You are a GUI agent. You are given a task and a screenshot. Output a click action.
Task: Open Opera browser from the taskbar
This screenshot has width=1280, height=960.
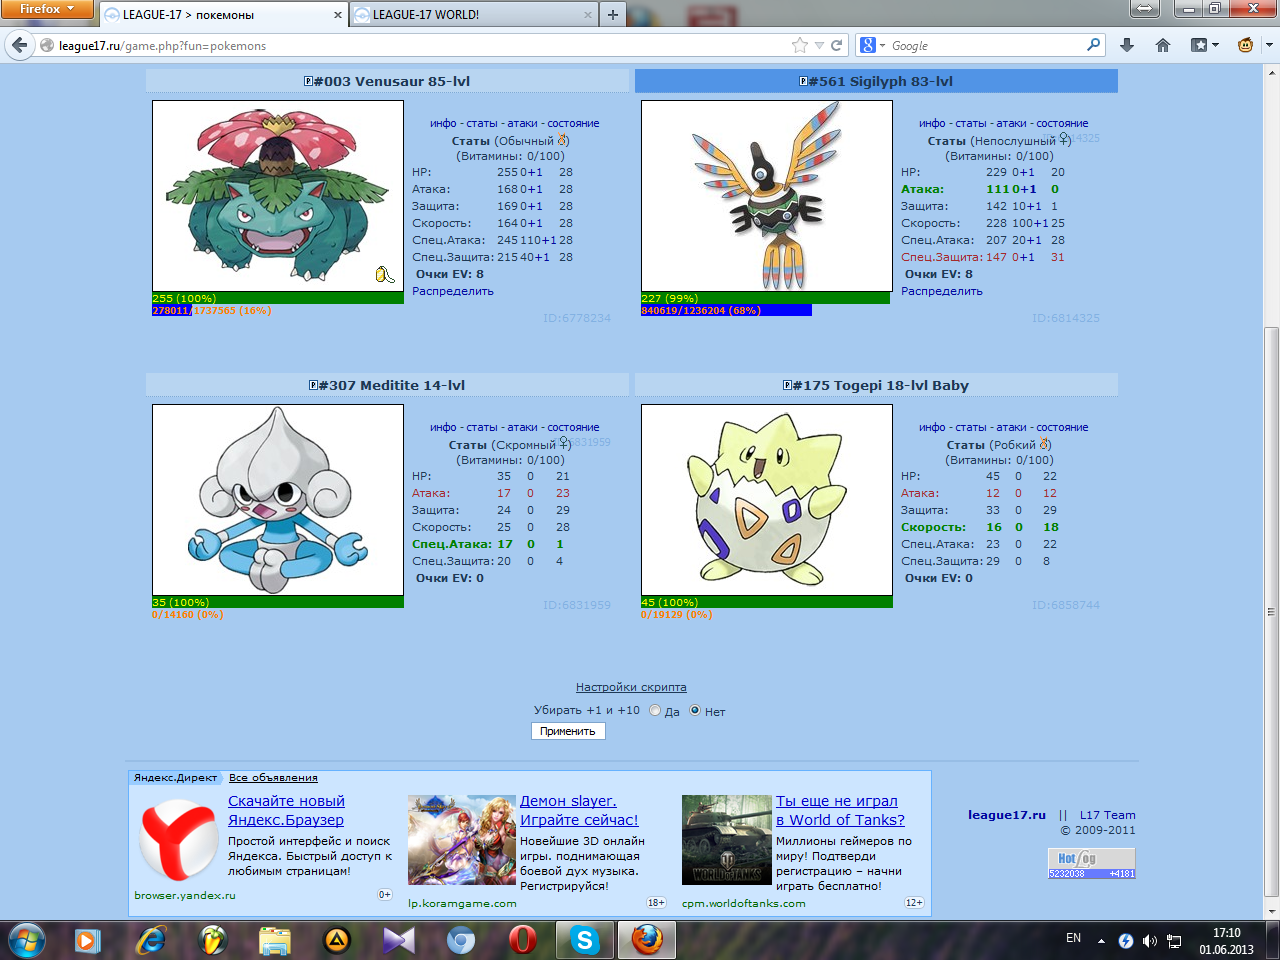[522, 940]
